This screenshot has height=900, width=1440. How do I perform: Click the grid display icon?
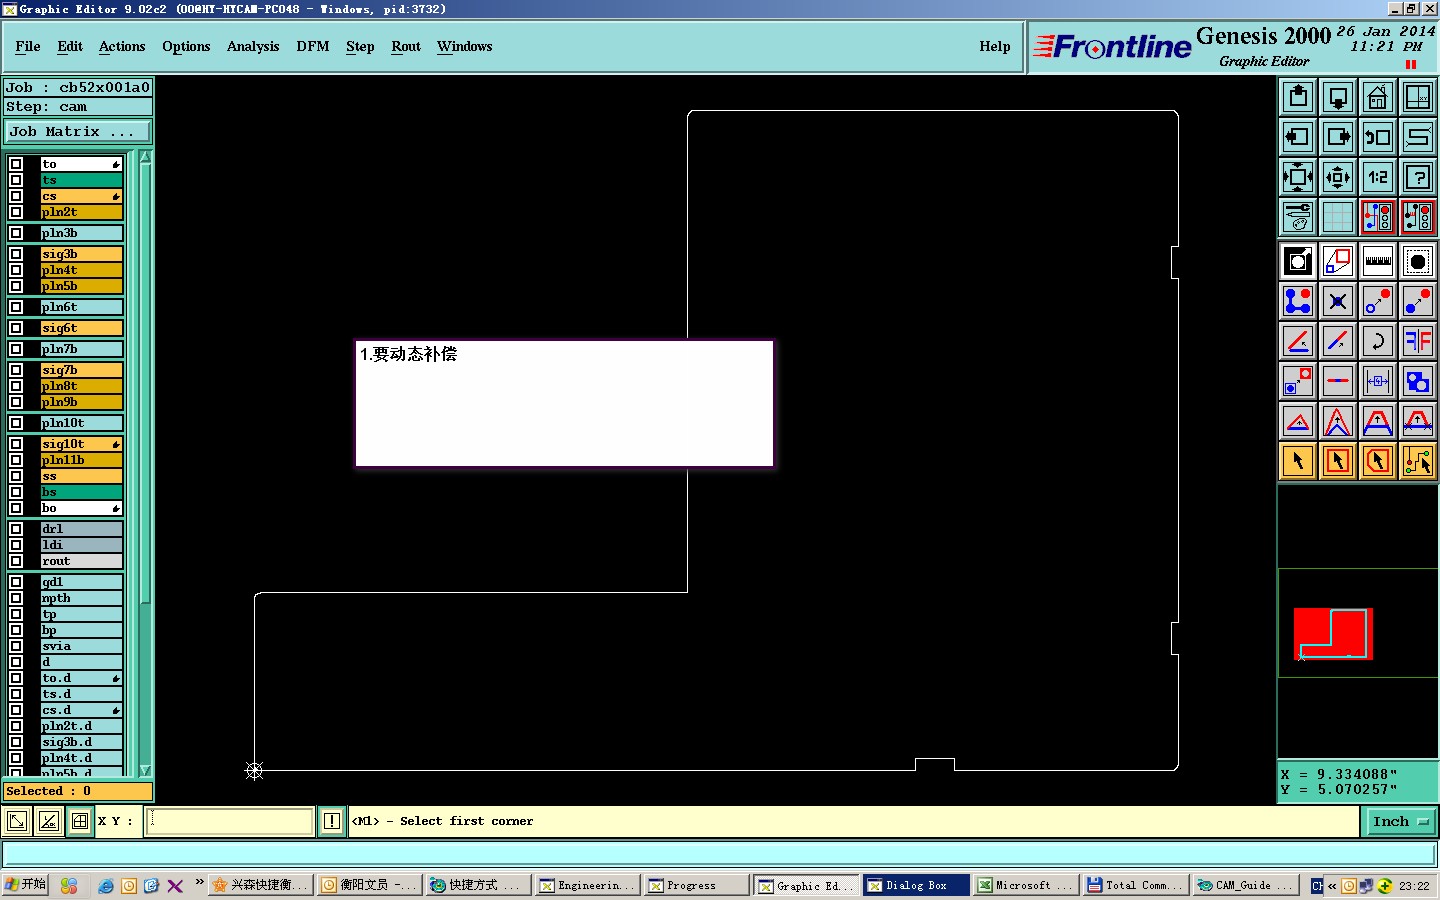tap(1338, 217)
